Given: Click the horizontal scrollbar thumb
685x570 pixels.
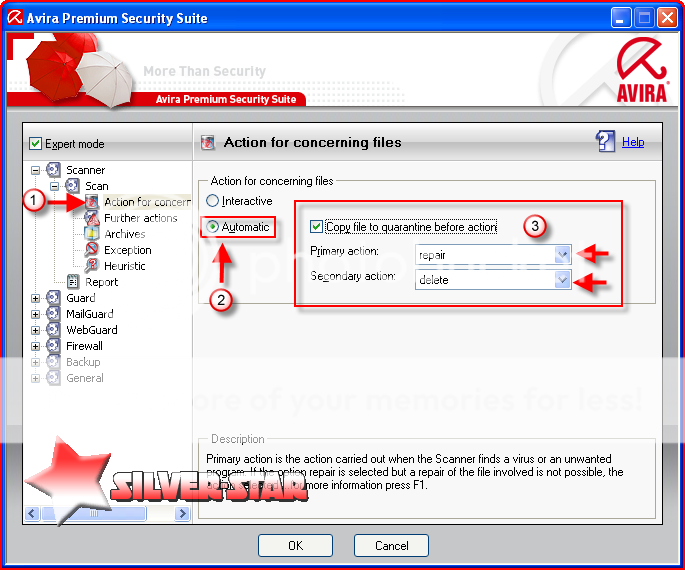Looking at the screenshot, I should pos(93,513).
